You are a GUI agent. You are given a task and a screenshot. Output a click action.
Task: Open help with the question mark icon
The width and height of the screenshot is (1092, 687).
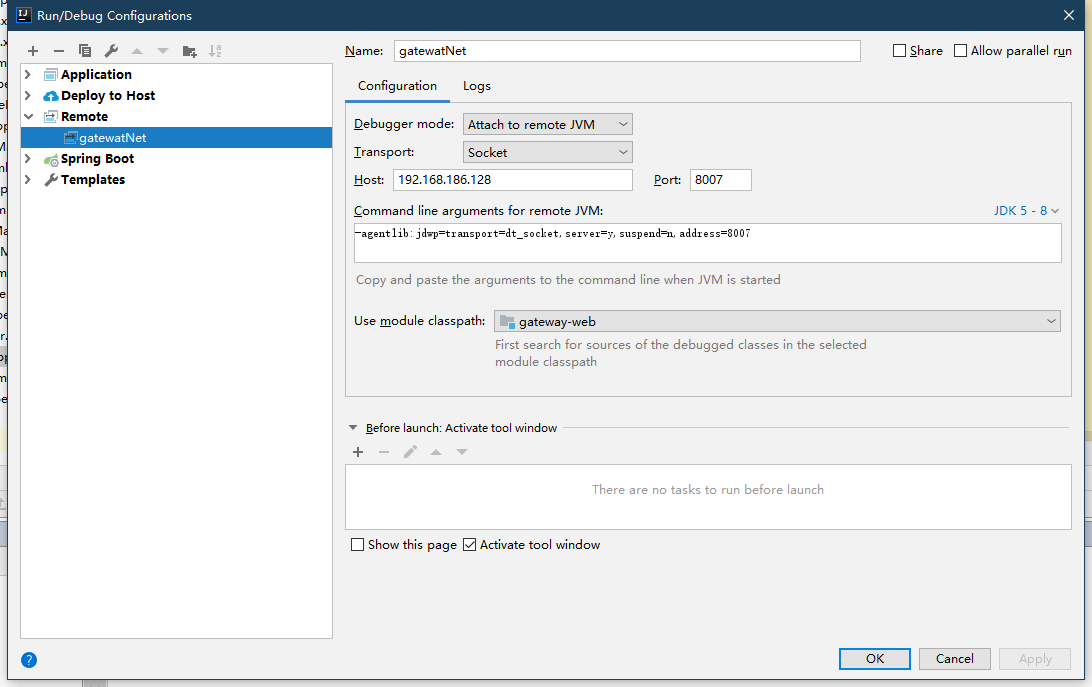[29, 659]
